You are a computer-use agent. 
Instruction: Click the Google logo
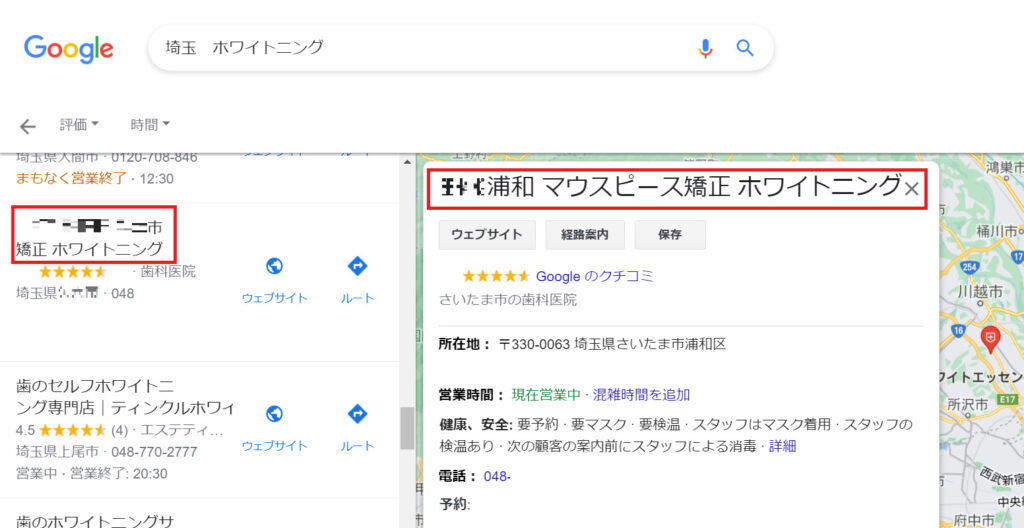(69, 49)
